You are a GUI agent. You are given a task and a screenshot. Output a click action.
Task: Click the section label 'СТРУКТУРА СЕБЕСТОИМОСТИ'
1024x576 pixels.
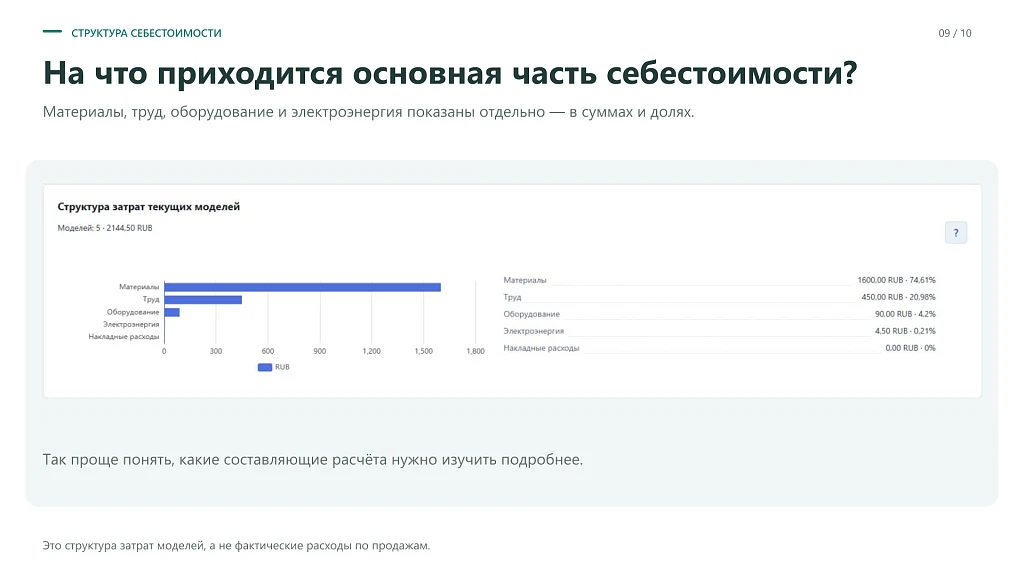146,33
